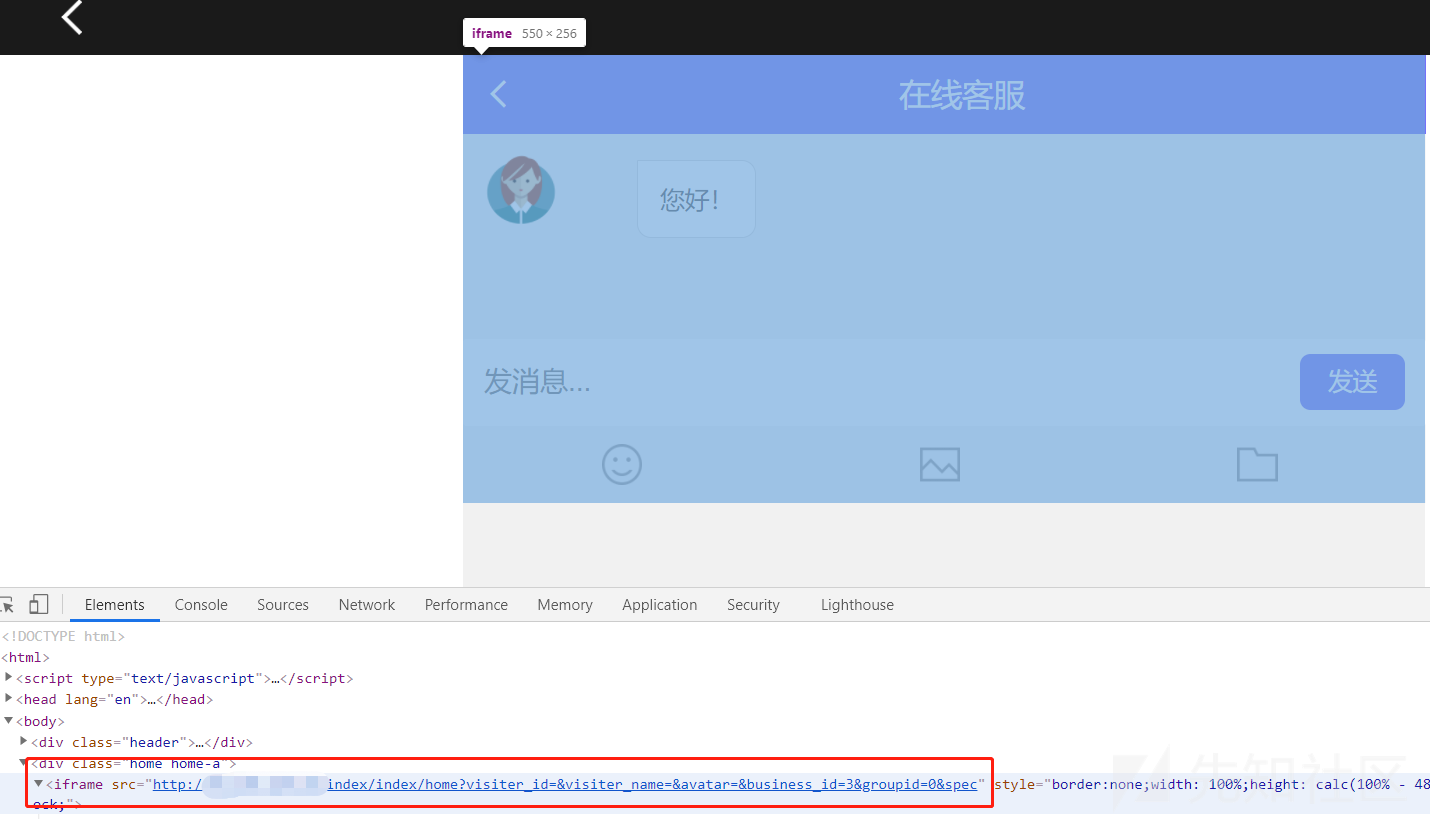Focus the 发消息... message input field
The height and width of the screenshot is (819, 1430).
[x=880, y=381]
